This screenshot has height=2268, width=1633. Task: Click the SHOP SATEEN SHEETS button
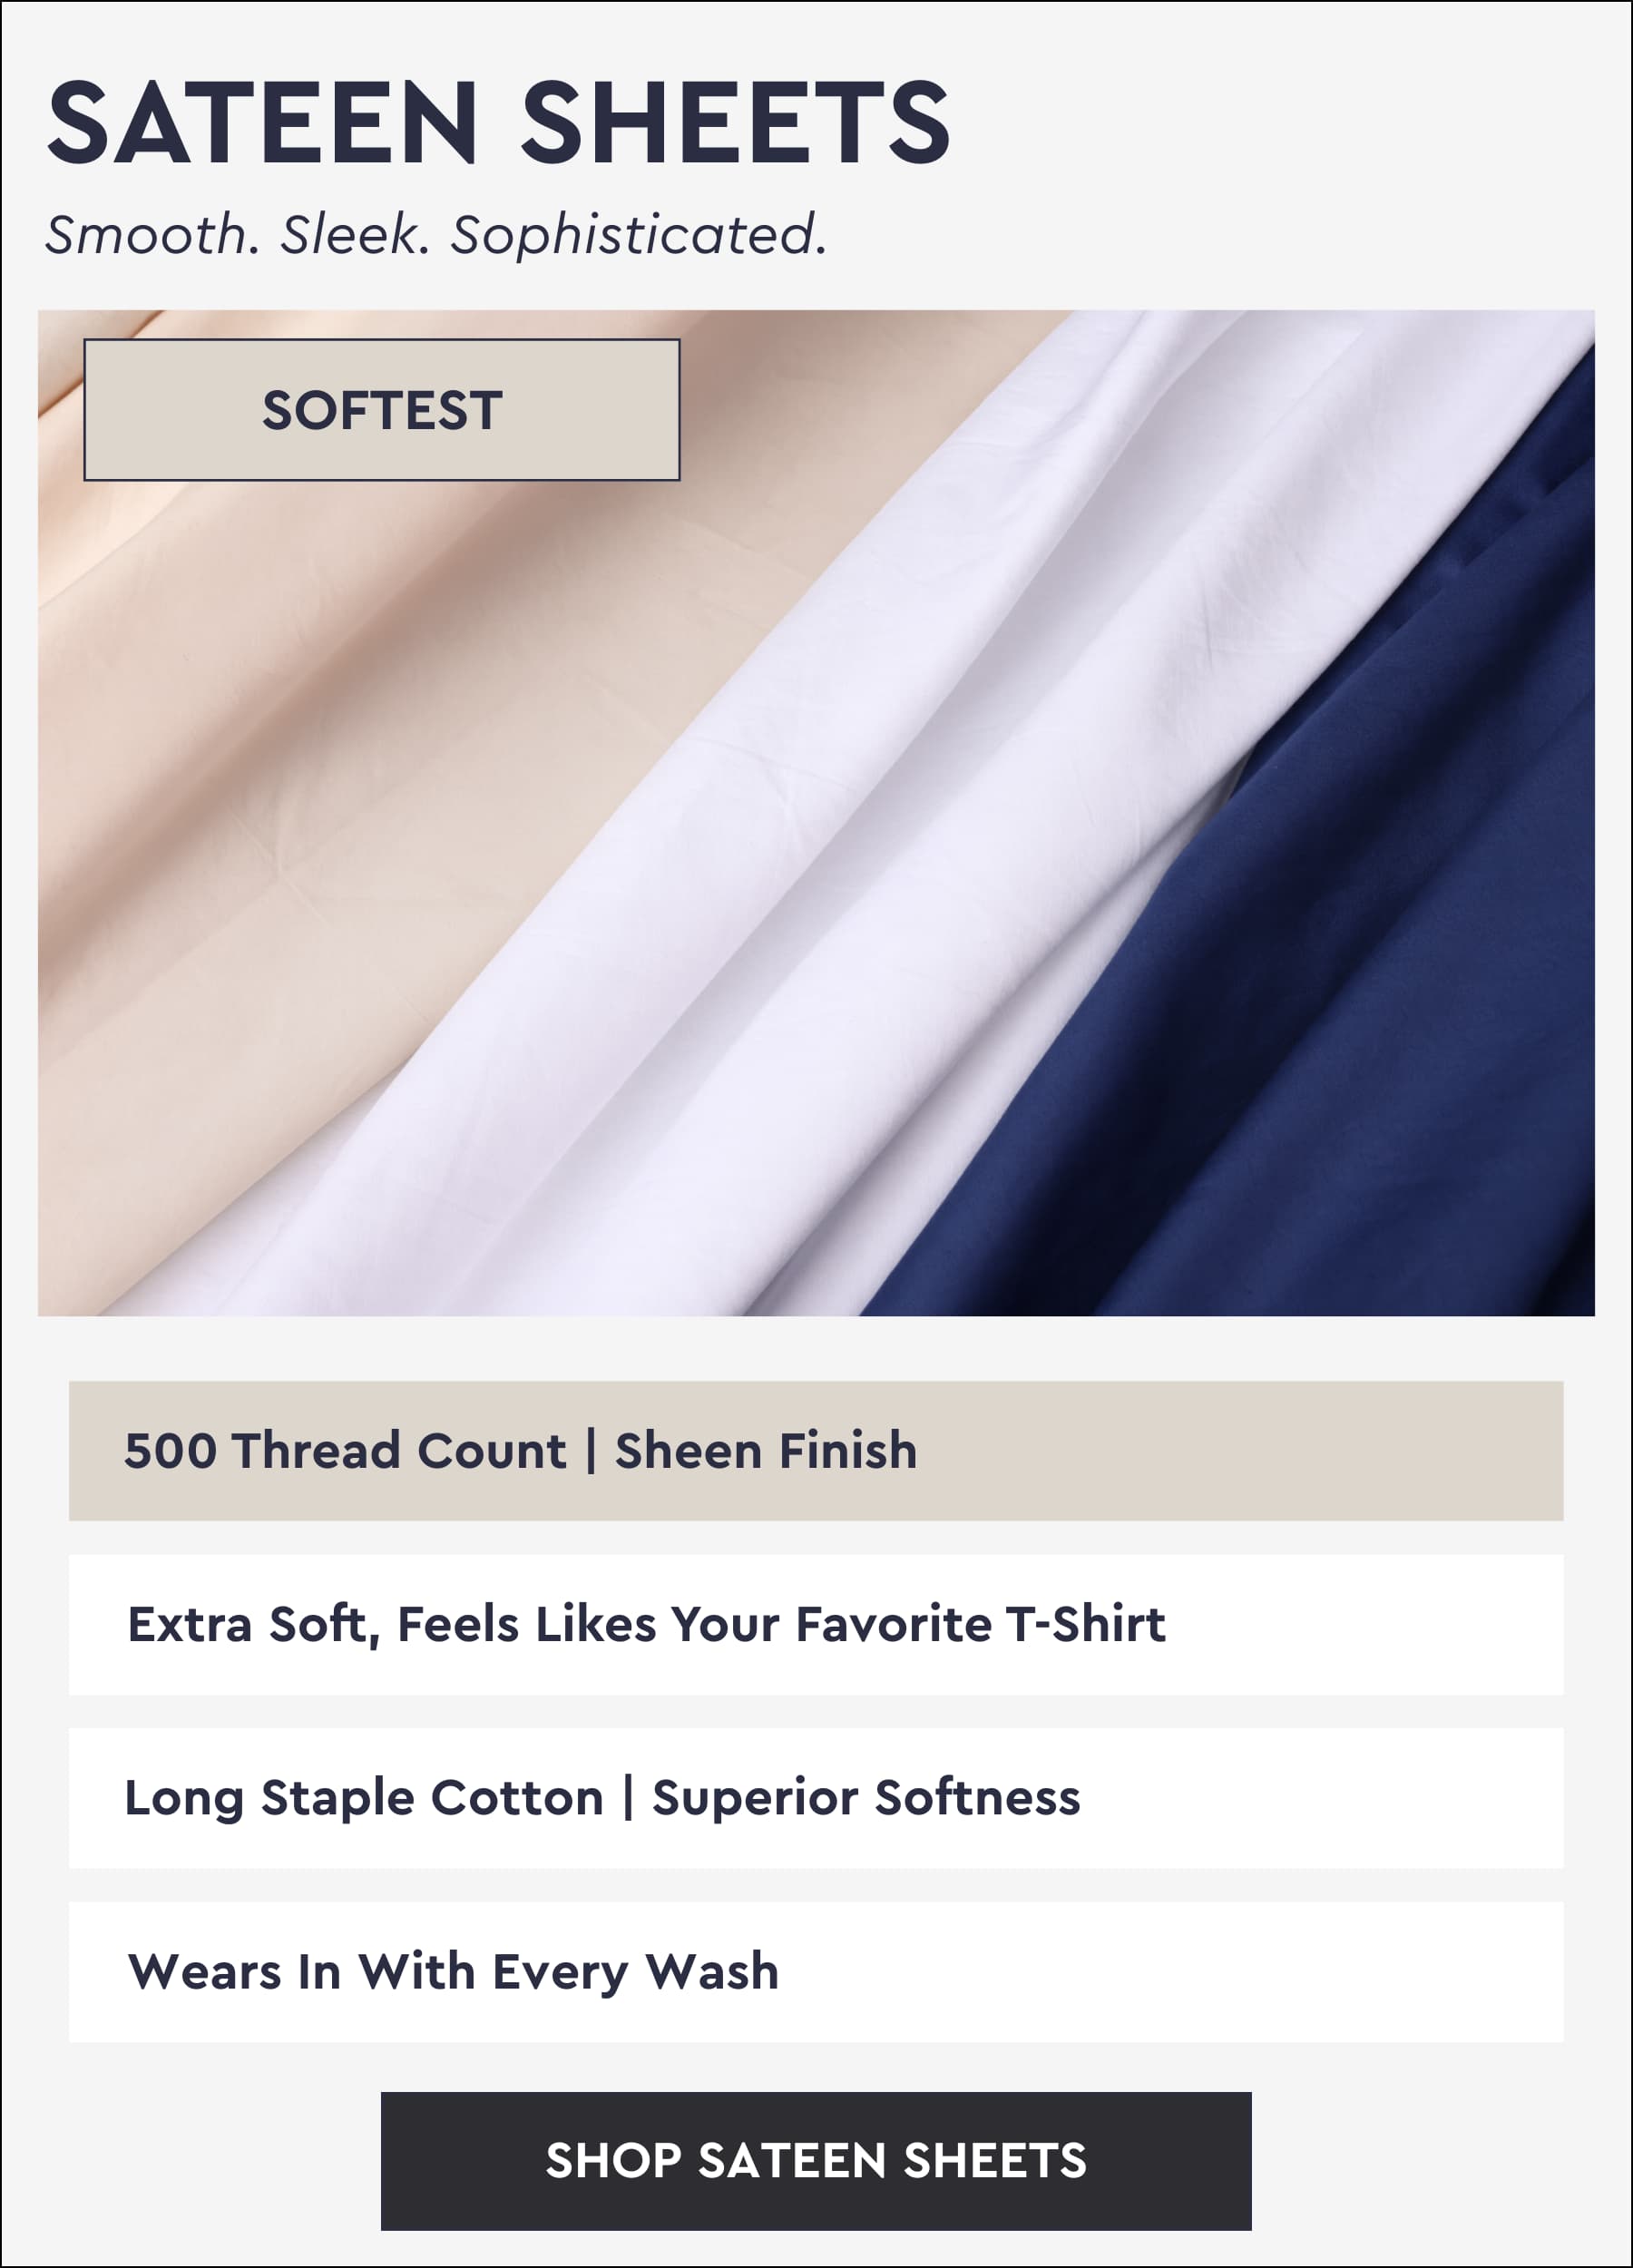pos(816,2160)
